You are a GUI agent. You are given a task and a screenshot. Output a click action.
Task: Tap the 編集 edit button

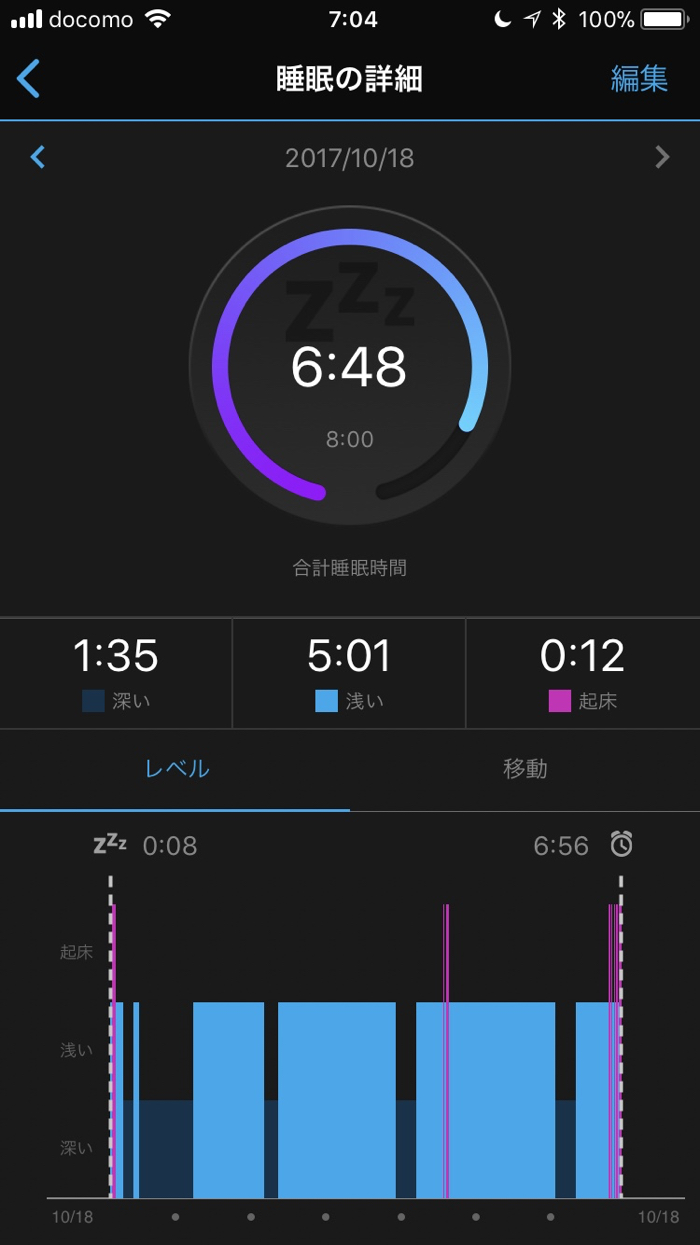639,79
